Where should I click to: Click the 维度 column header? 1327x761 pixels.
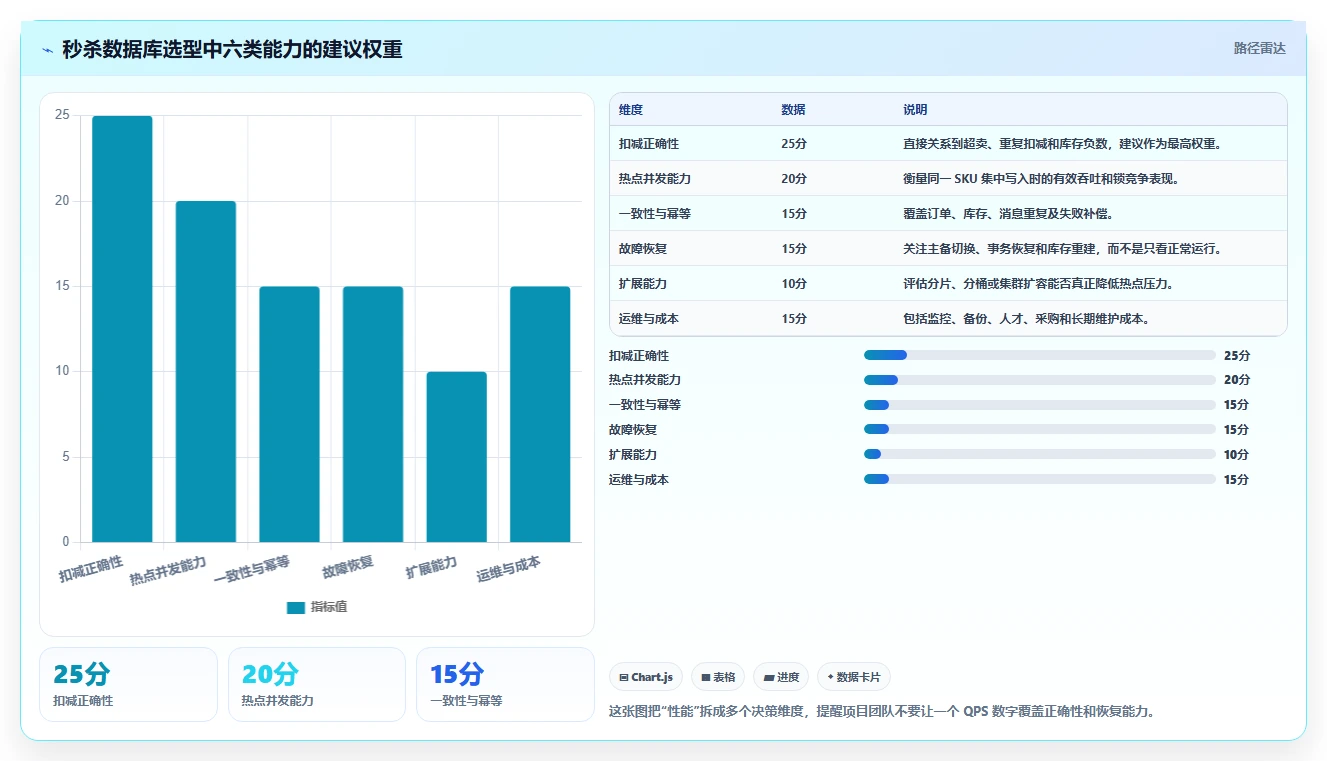631,110
